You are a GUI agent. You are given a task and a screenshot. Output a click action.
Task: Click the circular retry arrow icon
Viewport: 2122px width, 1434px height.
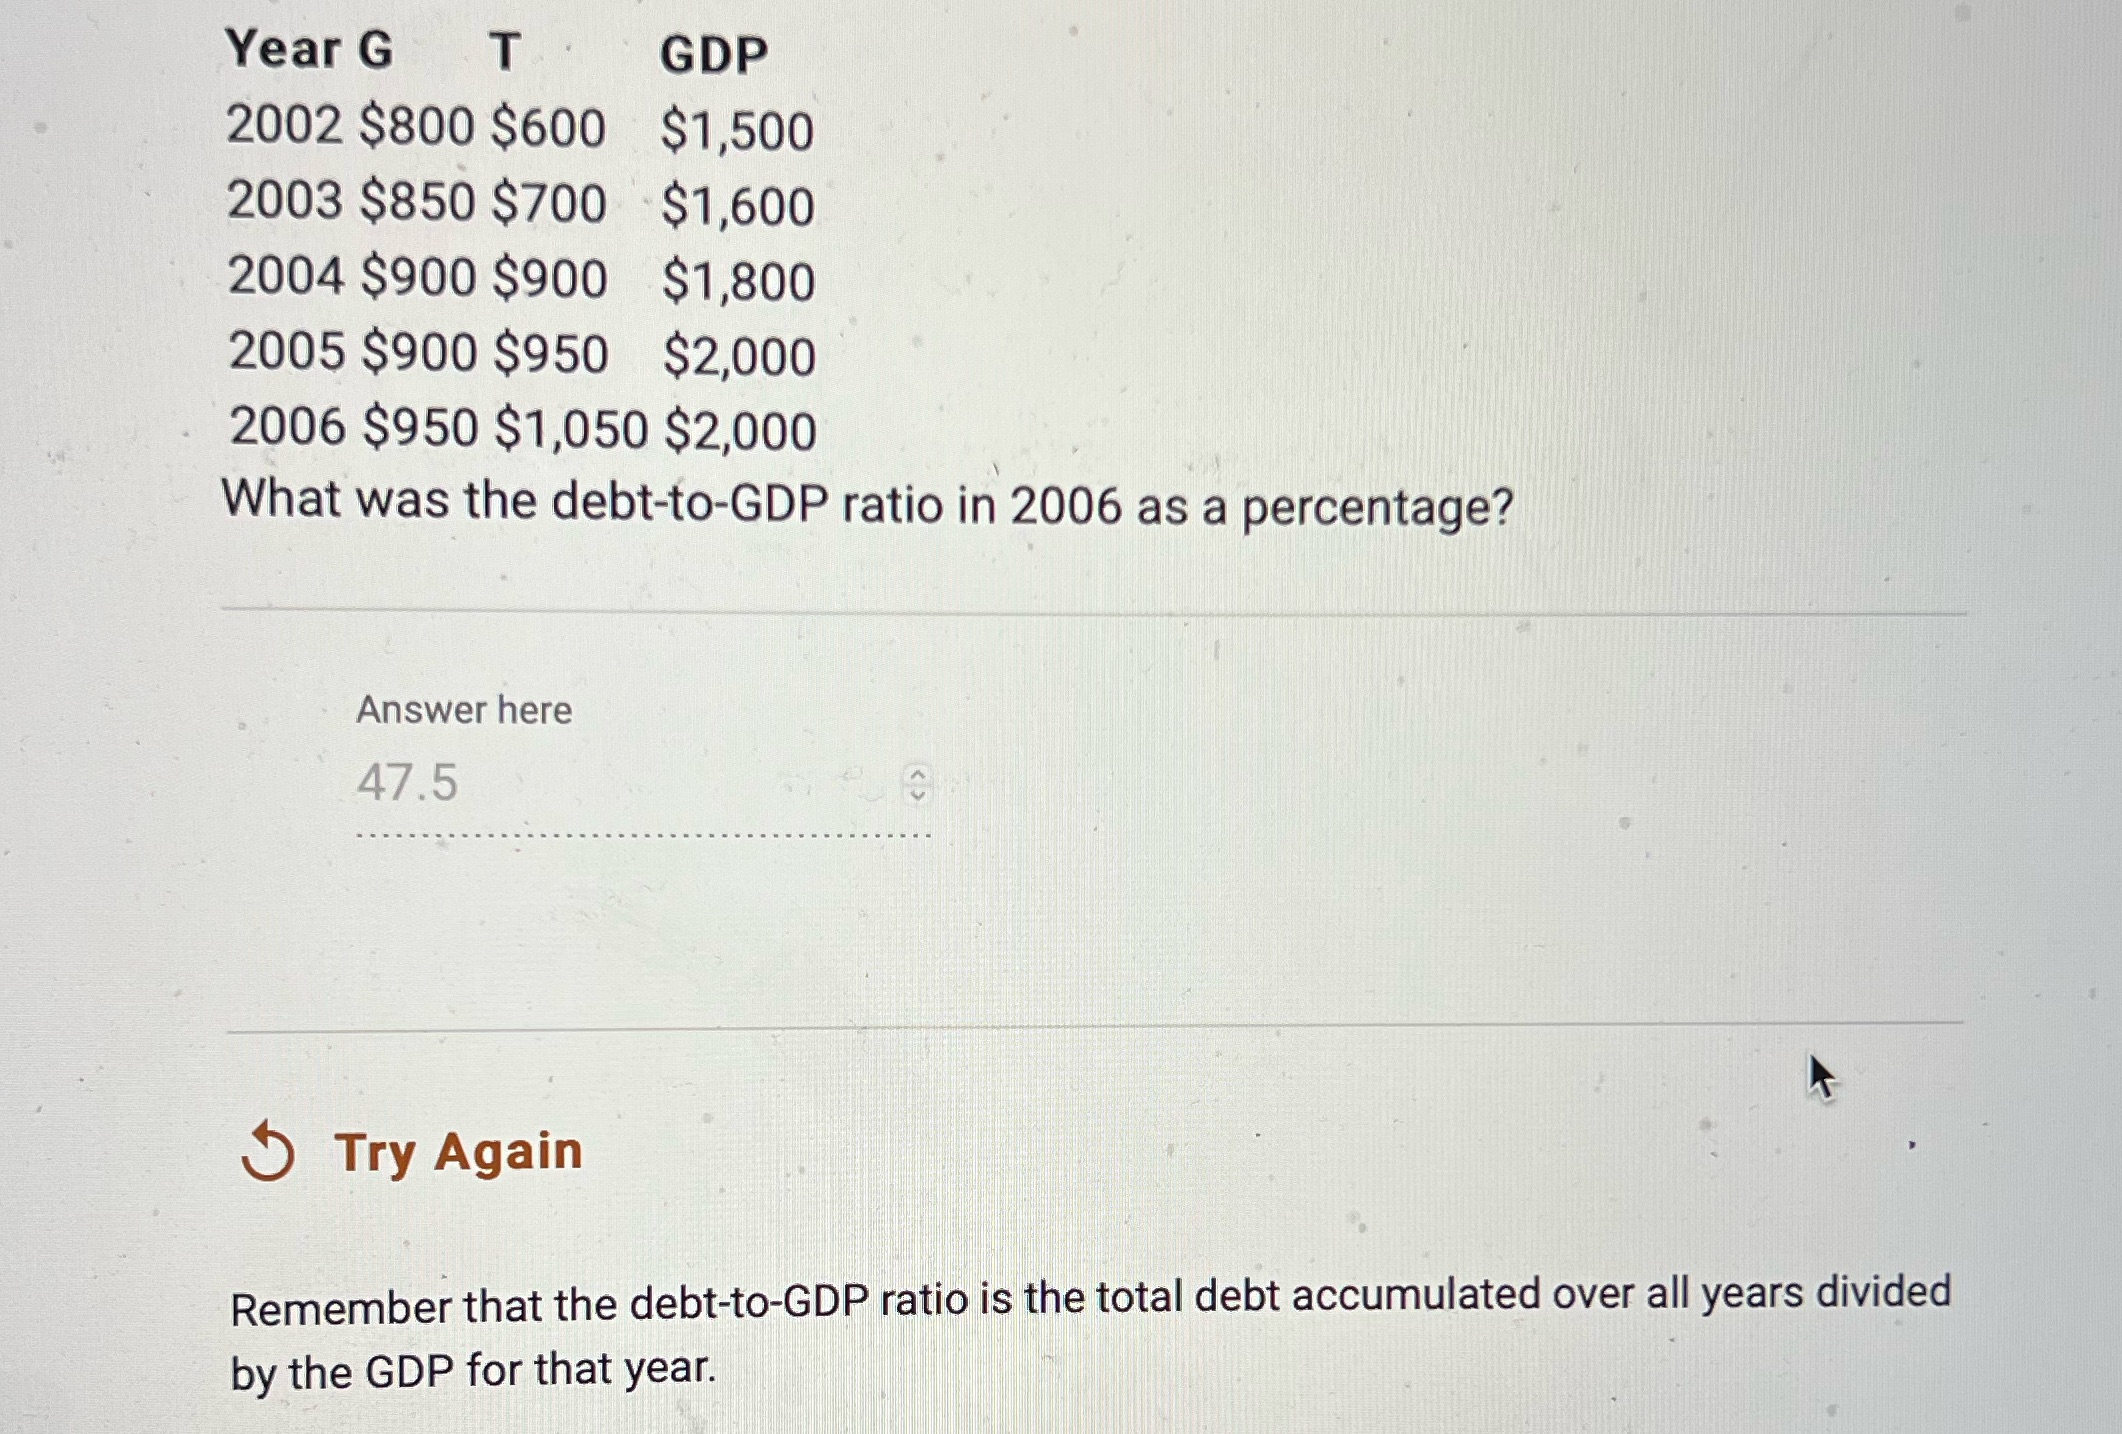point(272,1152)
